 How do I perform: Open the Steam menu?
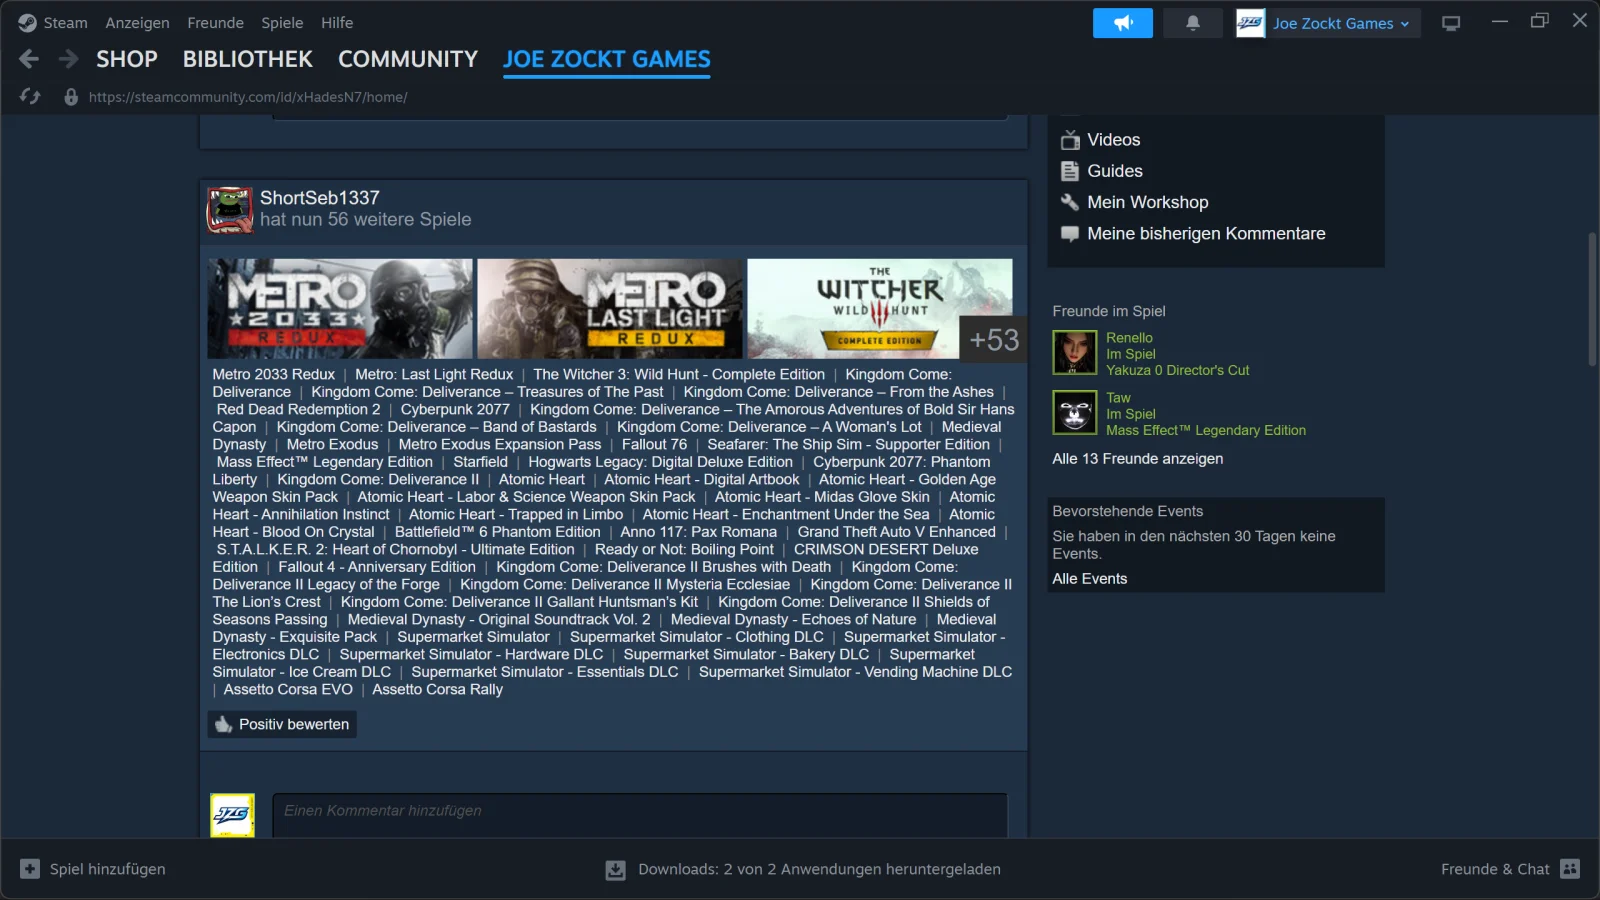point(65,22)
